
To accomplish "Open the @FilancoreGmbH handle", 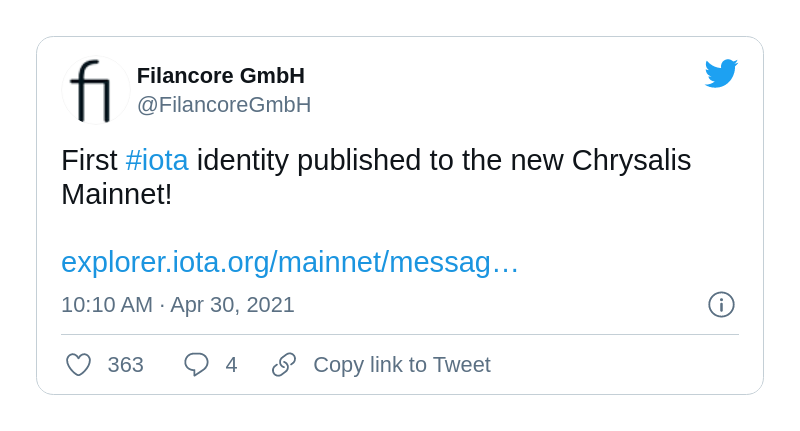I will point(224,105).
